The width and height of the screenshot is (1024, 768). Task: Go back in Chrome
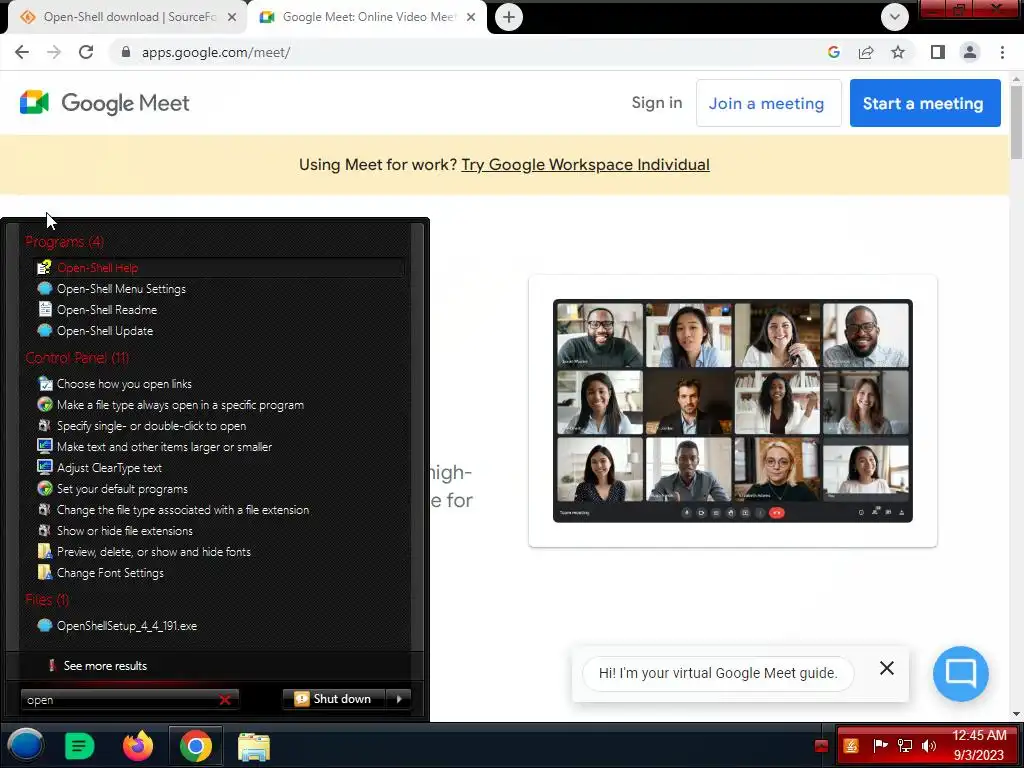[22, 52]
